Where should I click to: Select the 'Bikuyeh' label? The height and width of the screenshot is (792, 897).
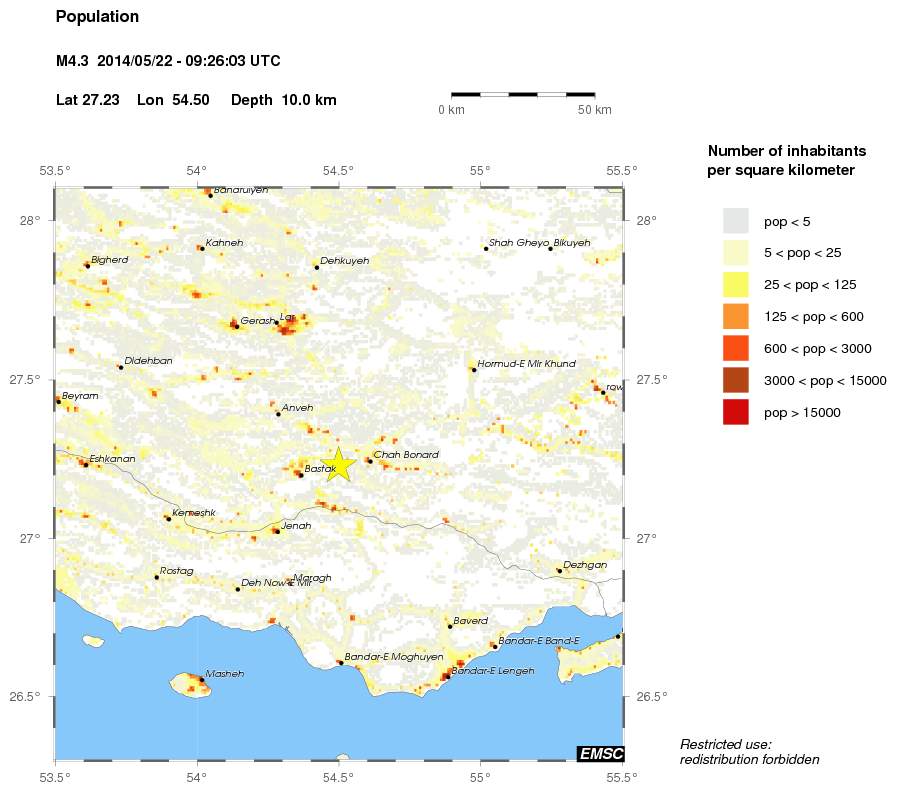(572, 243)
